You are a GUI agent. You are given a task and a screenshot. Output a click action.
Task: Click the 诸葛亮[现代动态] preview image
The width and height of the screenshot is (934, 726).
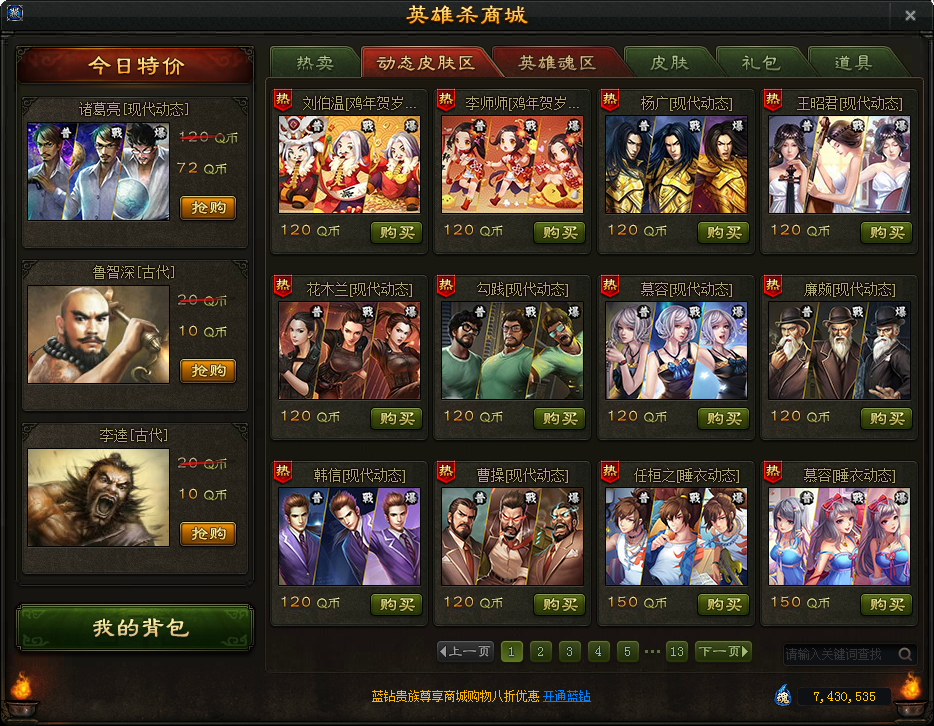(98, 172)
